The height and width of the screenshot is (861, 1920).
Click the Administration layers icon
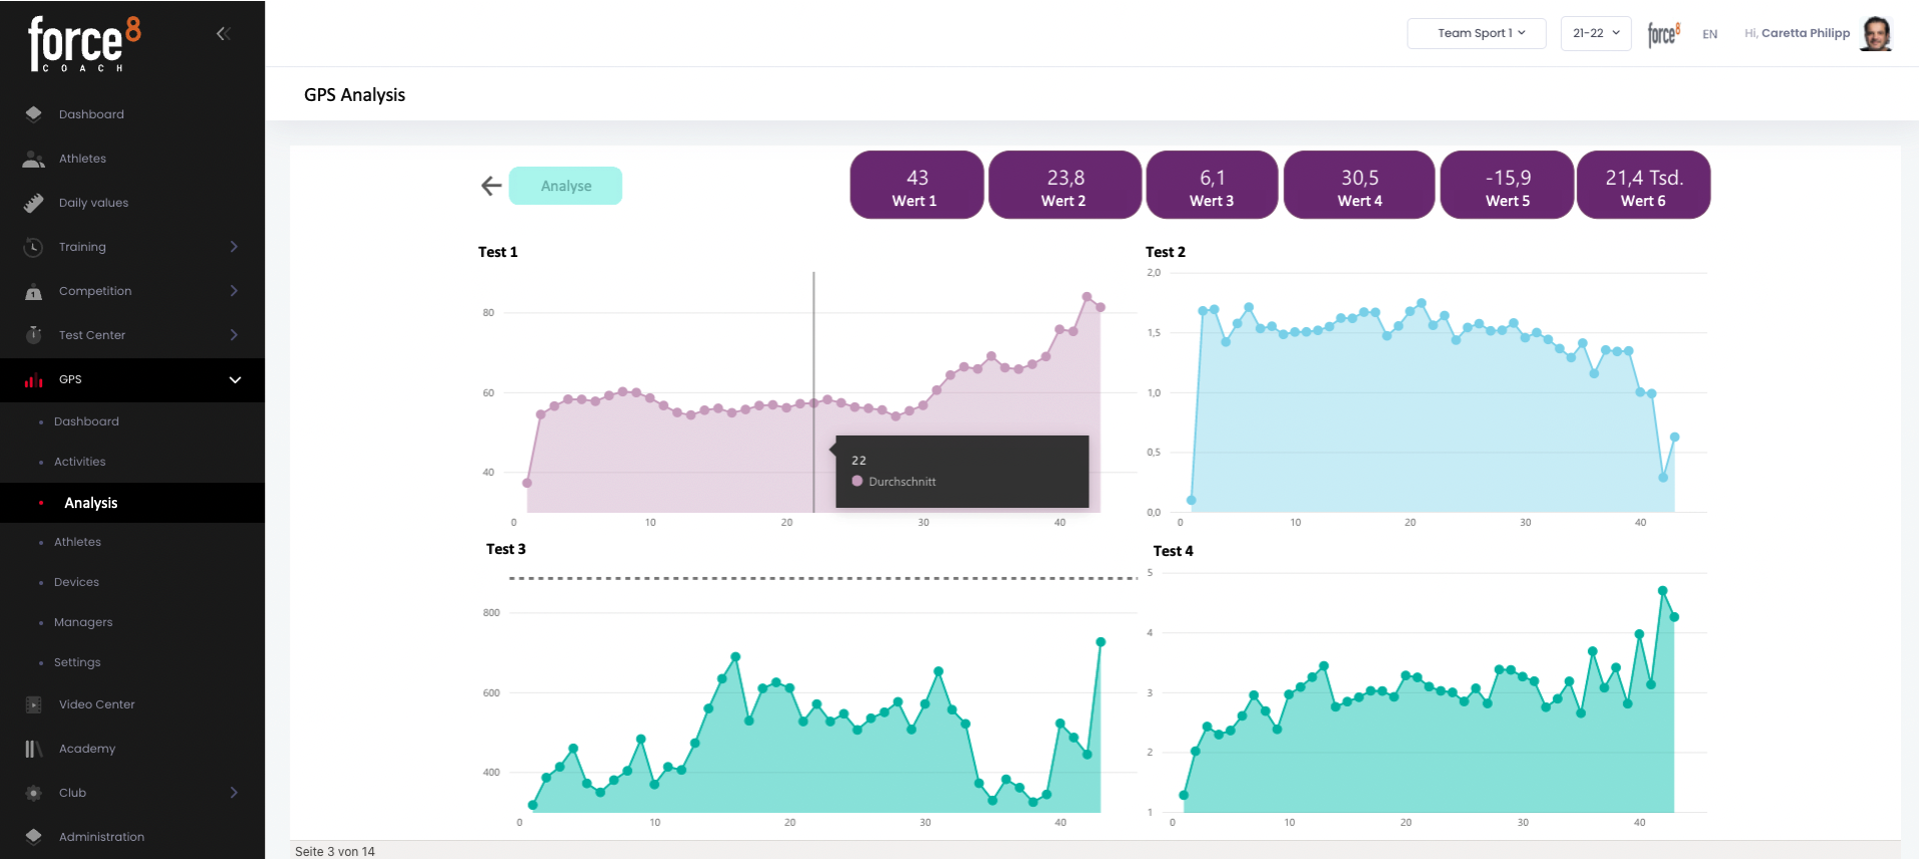click(x=34, y=837)
